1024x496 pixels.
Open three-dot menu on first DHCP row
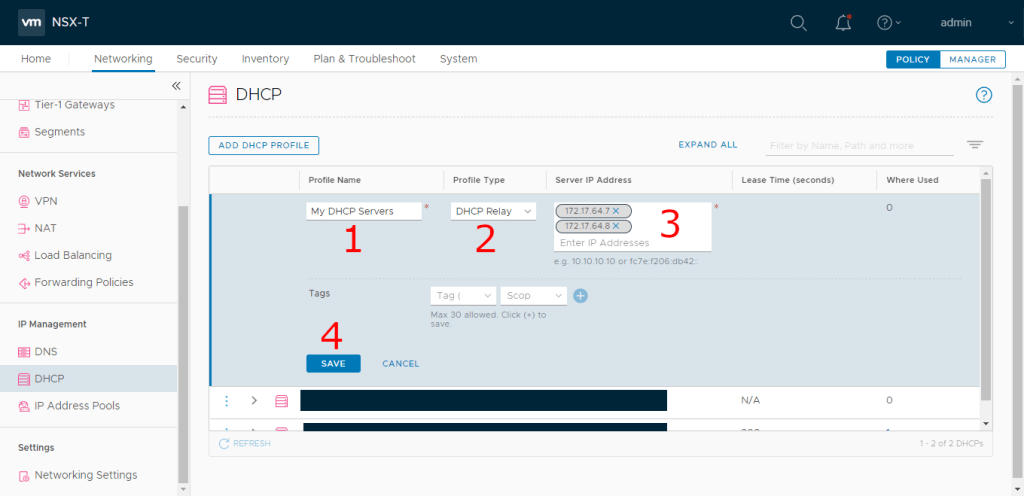[x=227, y=400]
